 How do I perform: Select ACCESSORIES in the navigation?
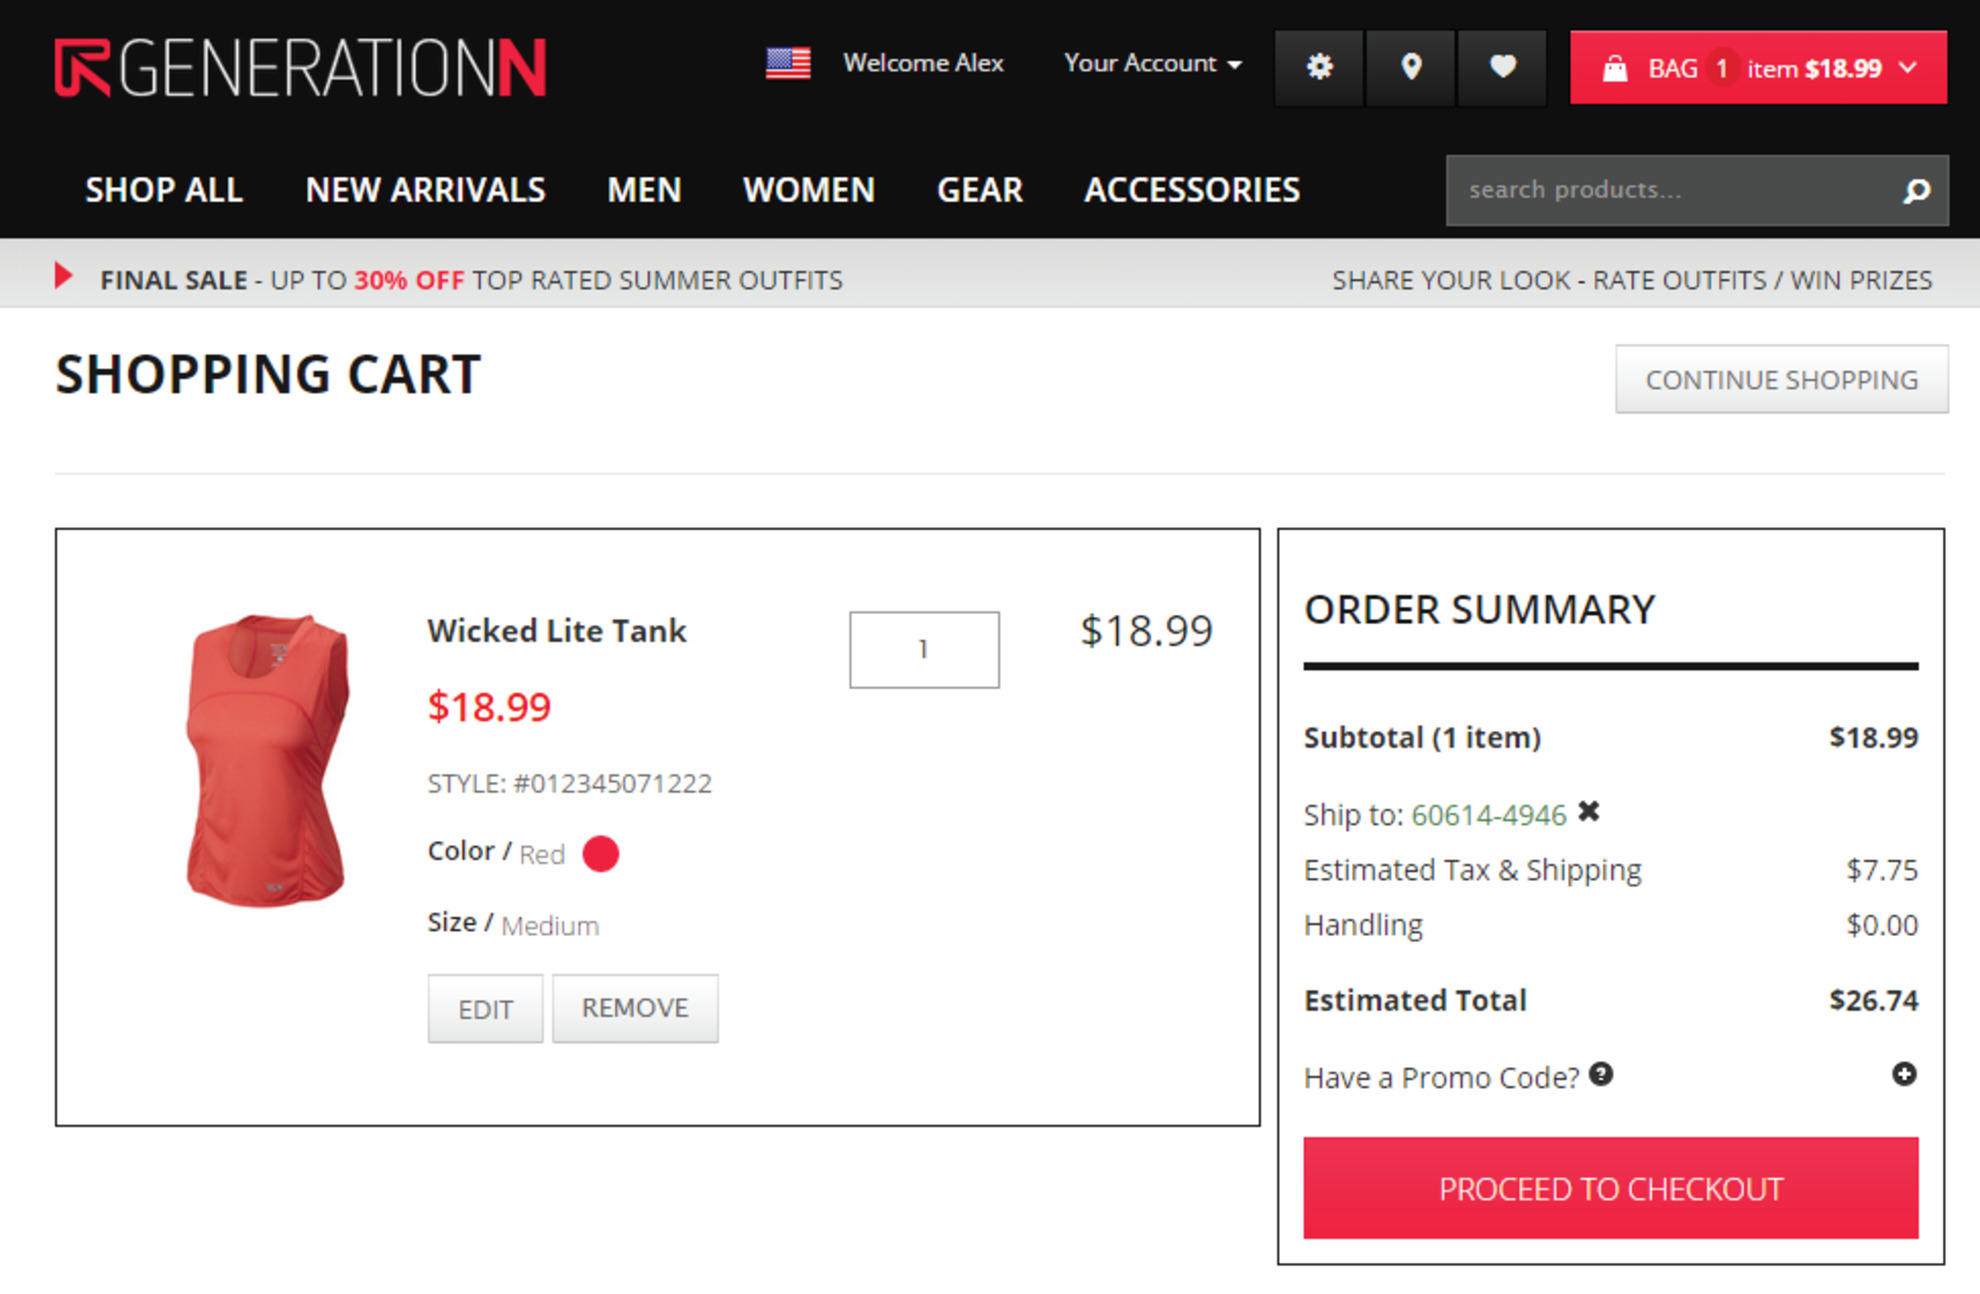pyautogui.click(x=1192, y=190)
